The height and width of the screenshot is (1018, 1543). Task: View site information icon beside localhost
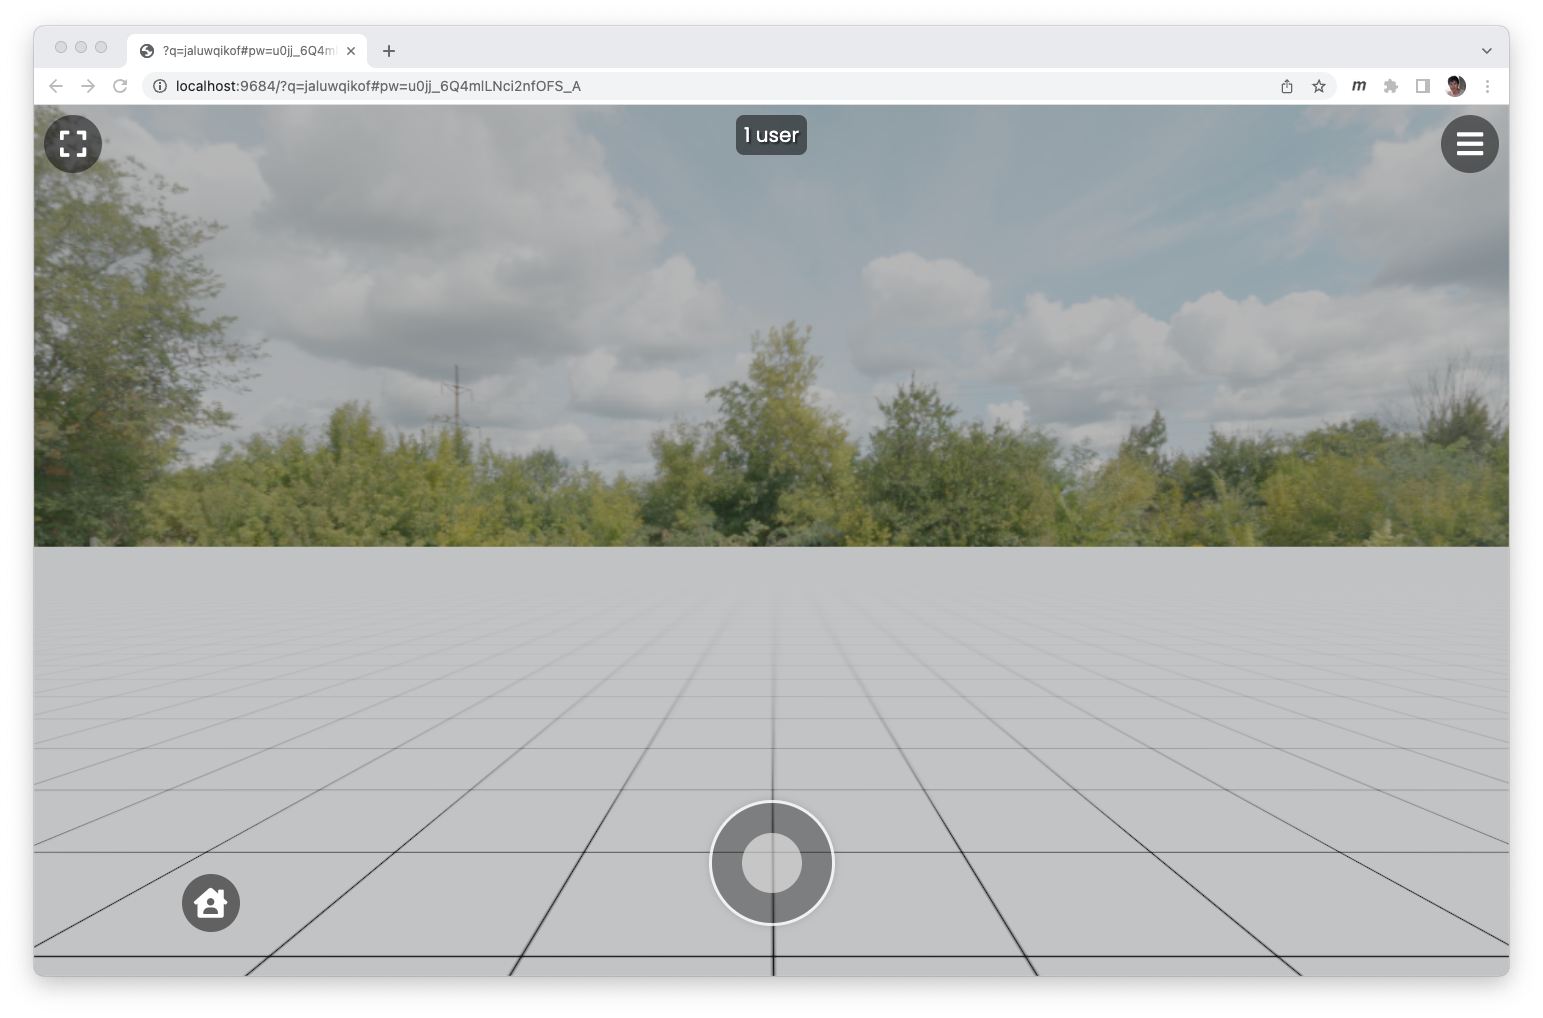click(160, 86)
